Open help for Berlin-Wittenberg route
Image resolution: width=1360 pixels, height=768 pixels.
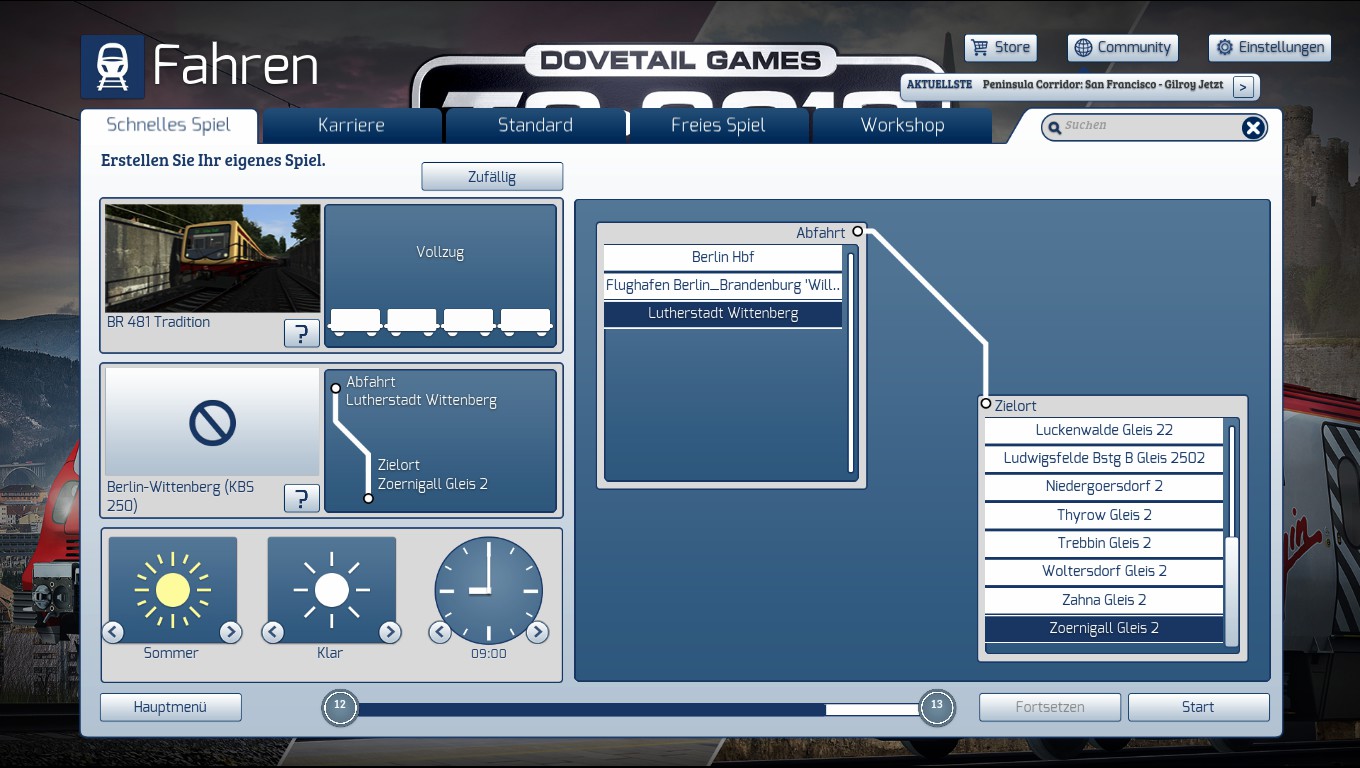tap(302, 498)
